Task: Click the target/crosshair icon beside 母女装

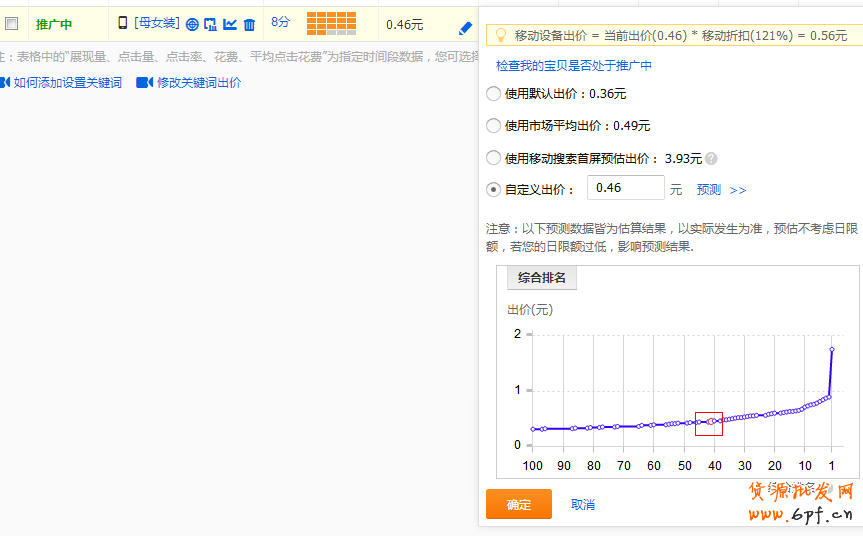Action: [x=192, y=24]
